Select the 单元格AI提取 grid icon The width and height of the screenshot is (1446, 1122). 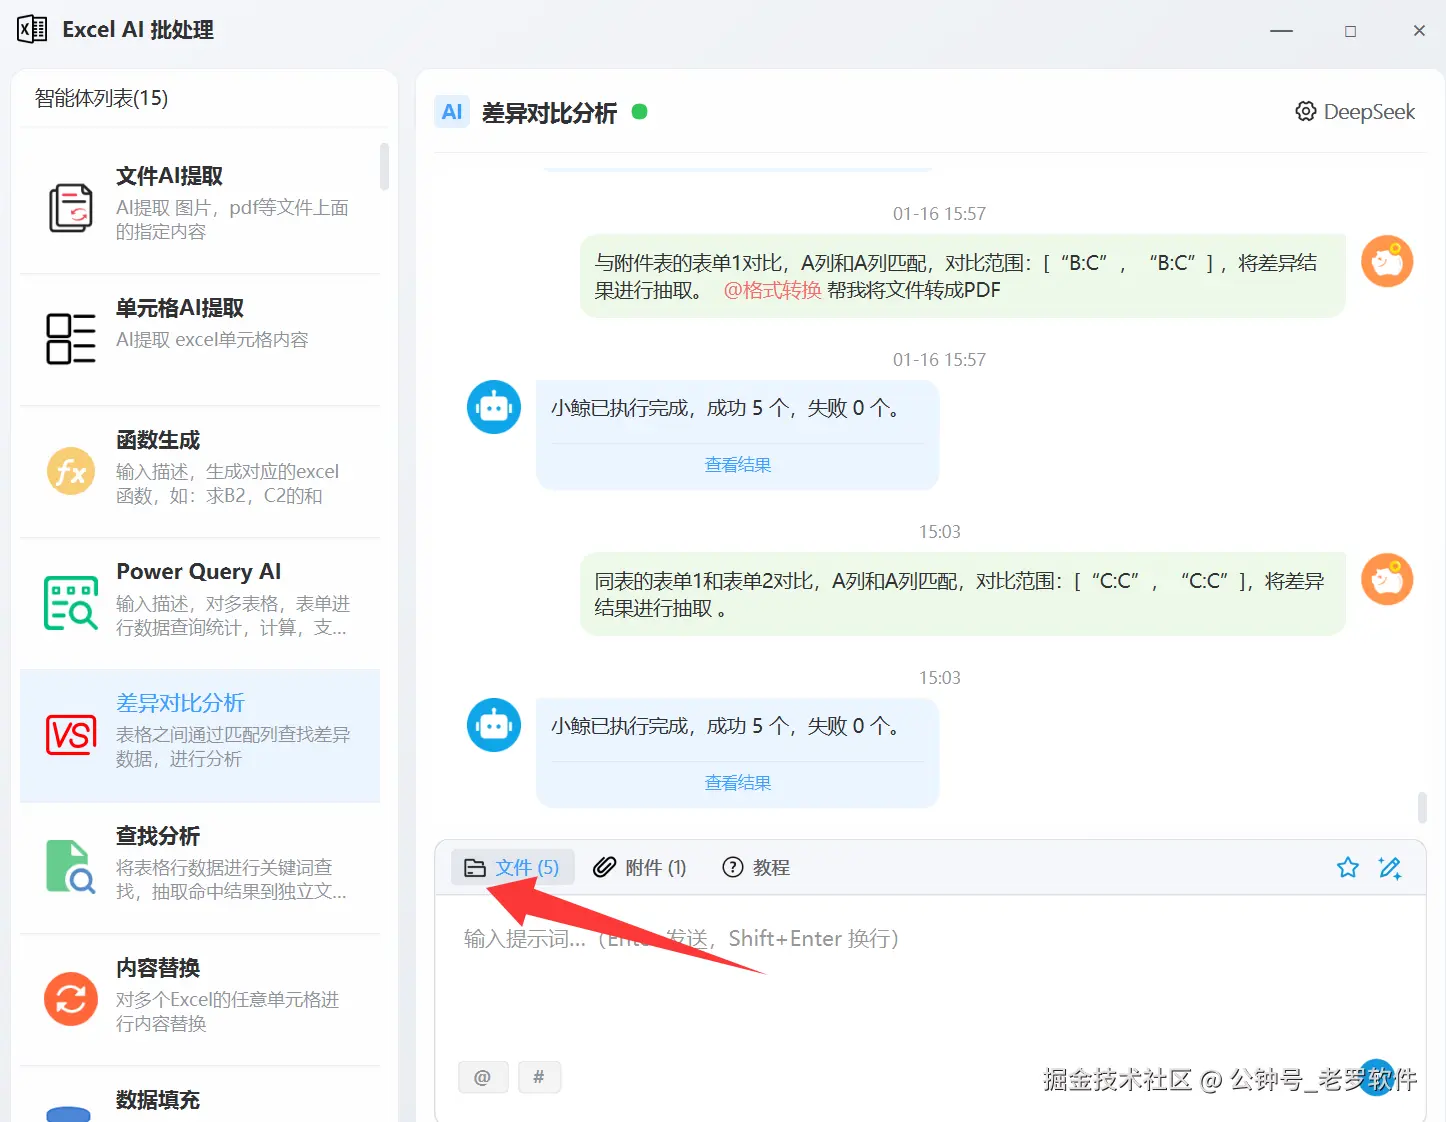(71, 339)
